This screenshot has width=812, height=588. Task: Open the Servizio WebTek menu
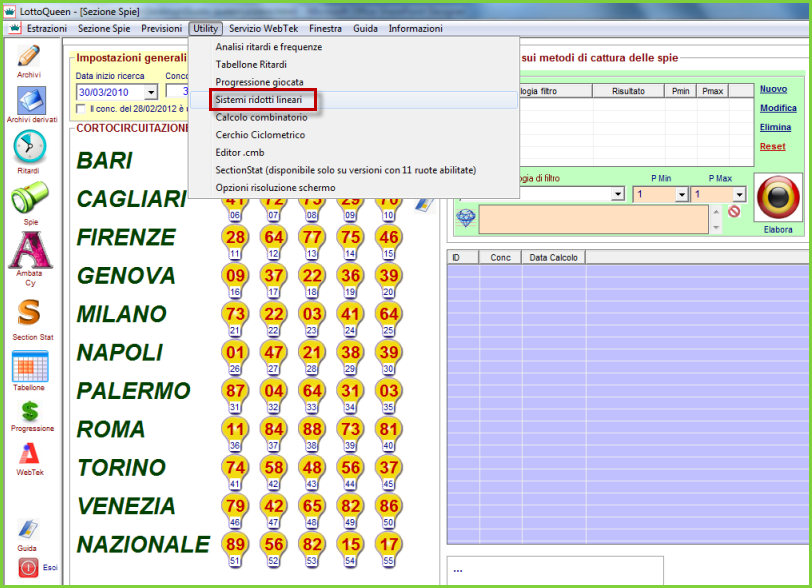click(x=264, y=28)
